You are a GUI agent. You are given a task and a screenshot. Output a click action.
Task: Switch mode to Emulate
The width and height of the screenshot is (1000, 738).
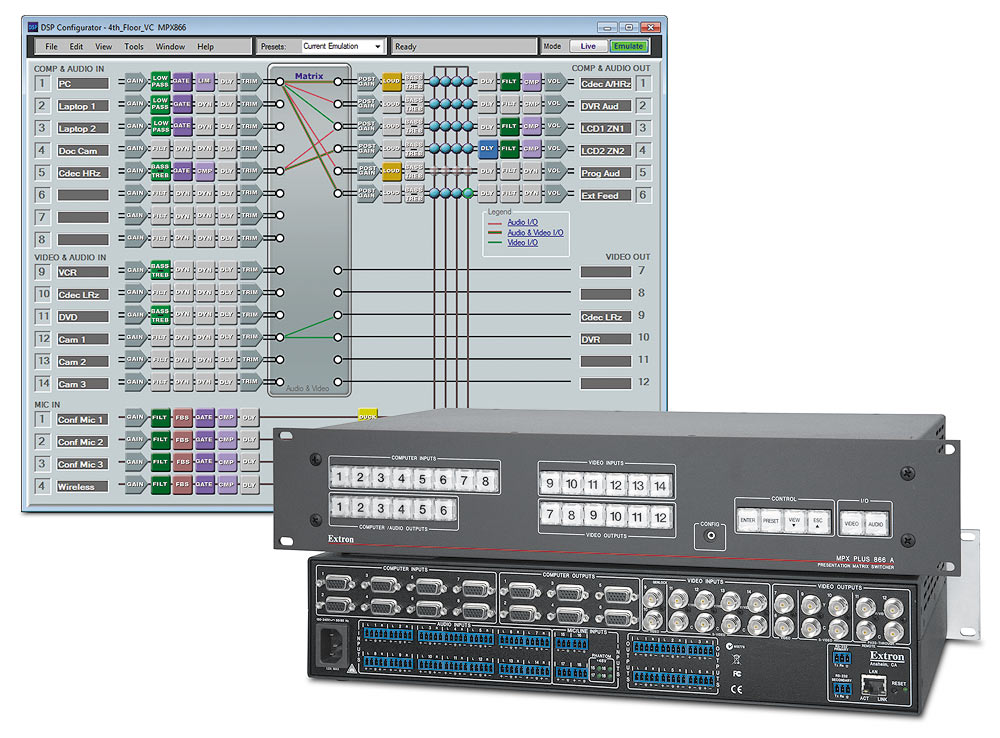(628, 46)
